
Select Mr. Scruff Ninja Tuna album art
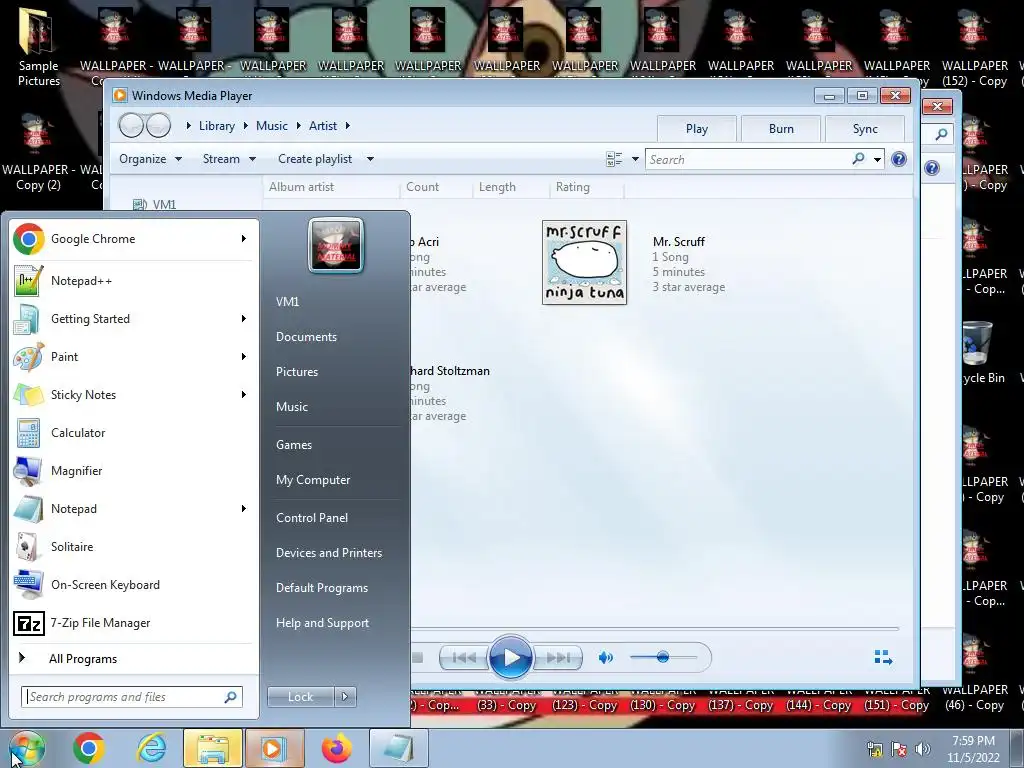(x=584, y=263)
